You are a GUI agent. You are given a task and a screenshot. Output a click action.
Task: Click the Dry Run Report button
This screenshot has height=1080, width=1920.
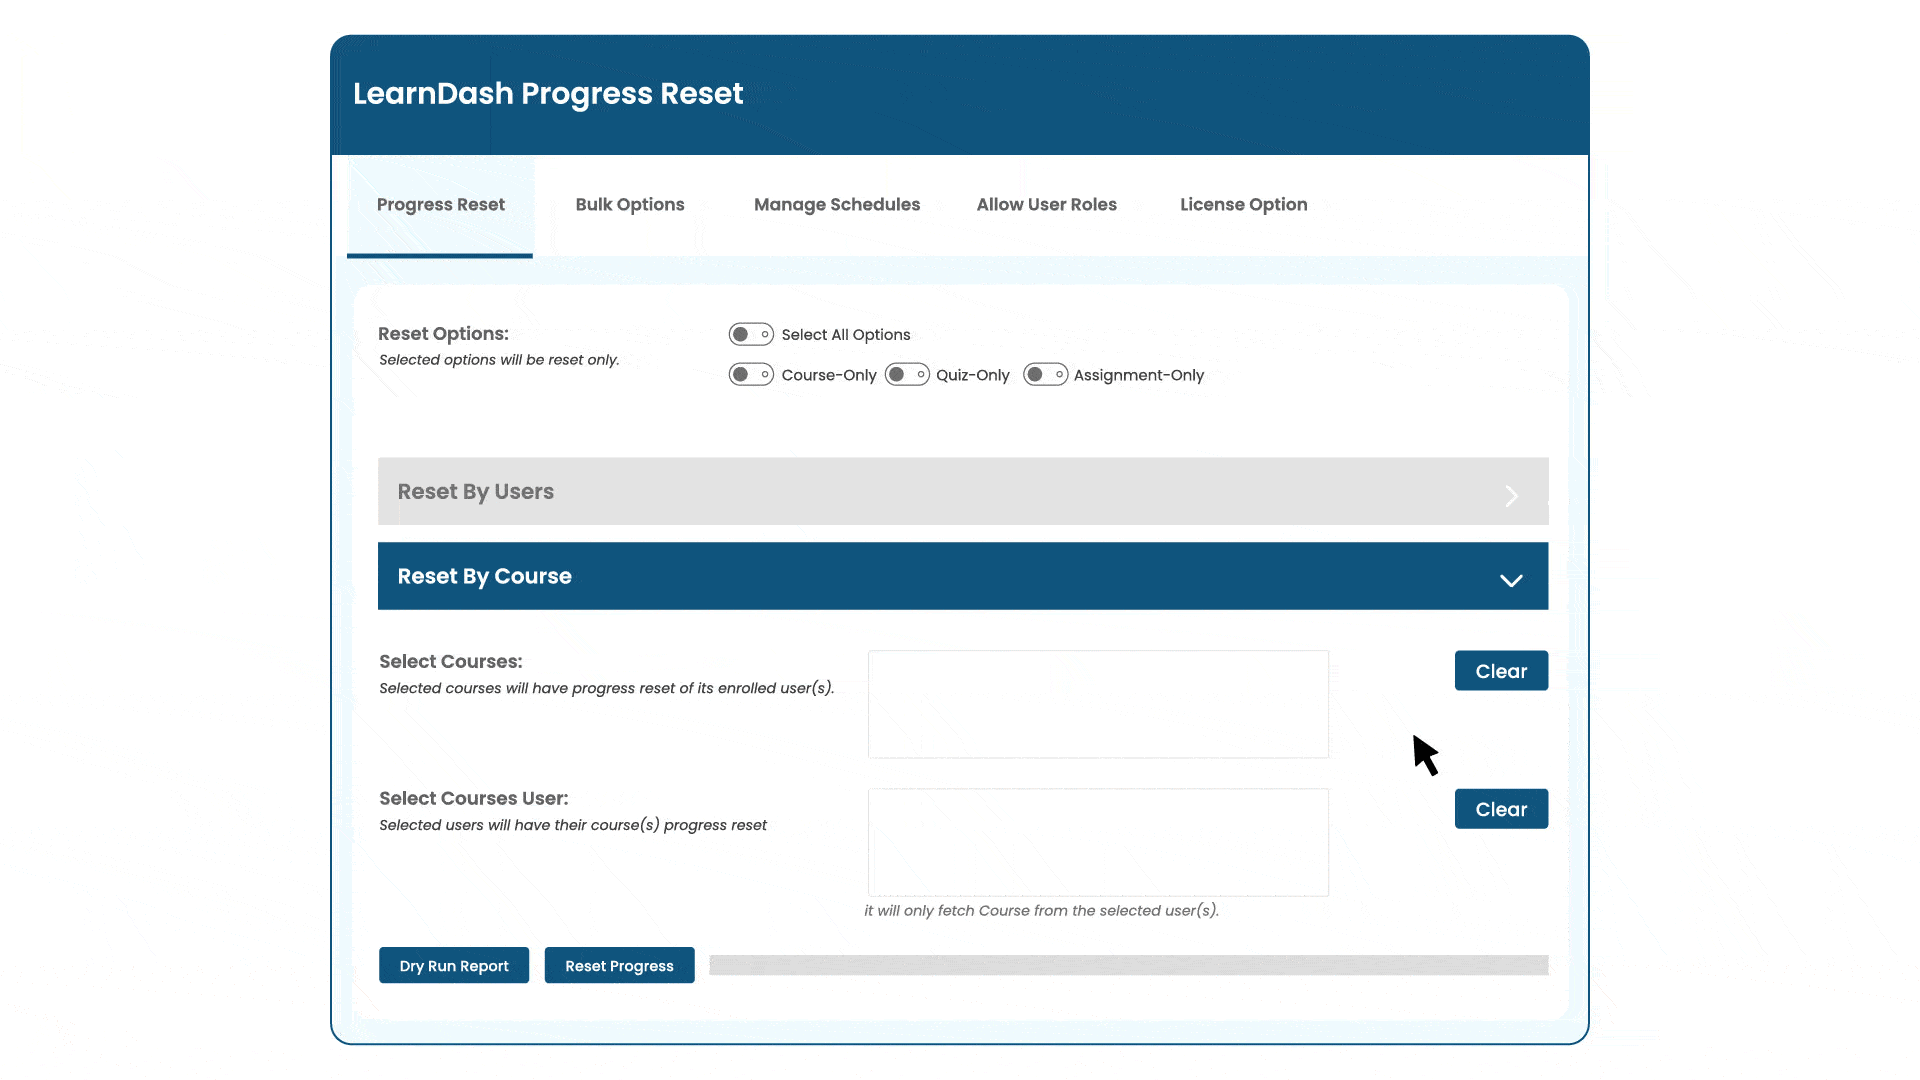pyautogui.click(x=454, y=965)
